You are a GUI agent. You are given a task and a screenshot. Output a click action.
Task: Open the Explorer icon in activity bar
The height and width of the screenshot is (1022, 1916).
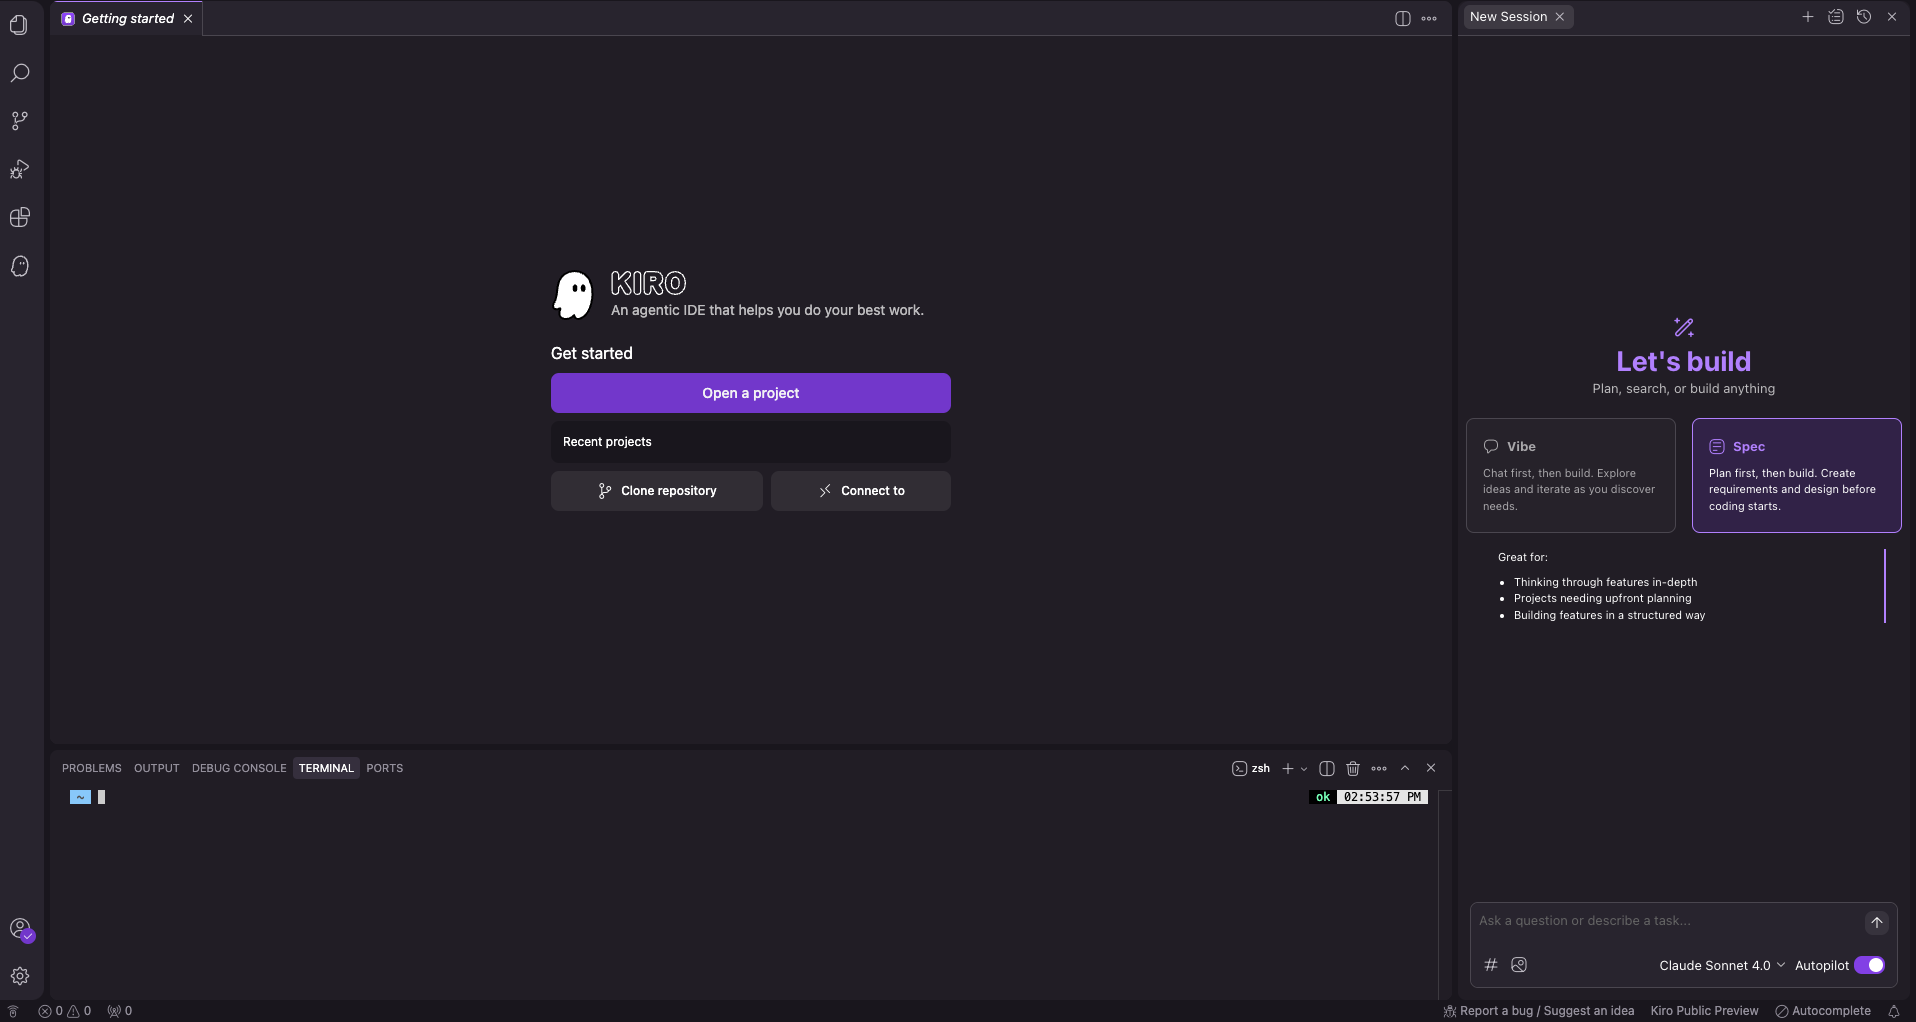click(20, 25)
